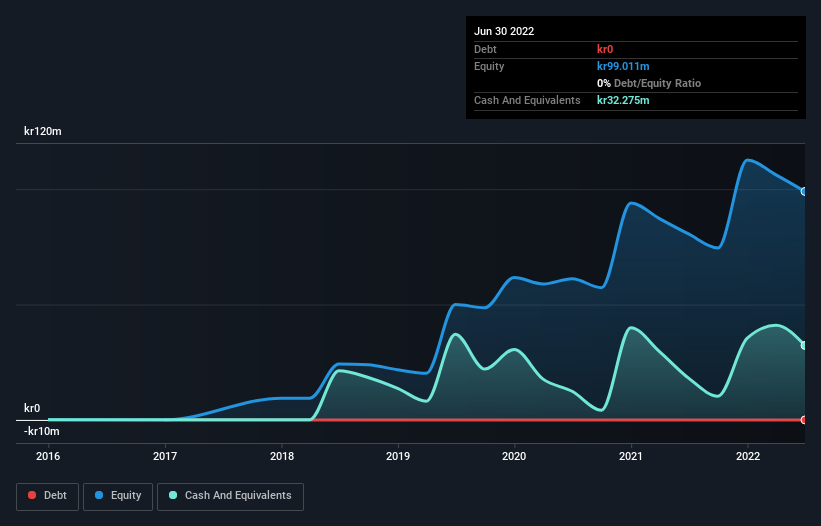Click the kr32.275m cash value in tooltip
The image size is (821, 526).
(623, 100)
